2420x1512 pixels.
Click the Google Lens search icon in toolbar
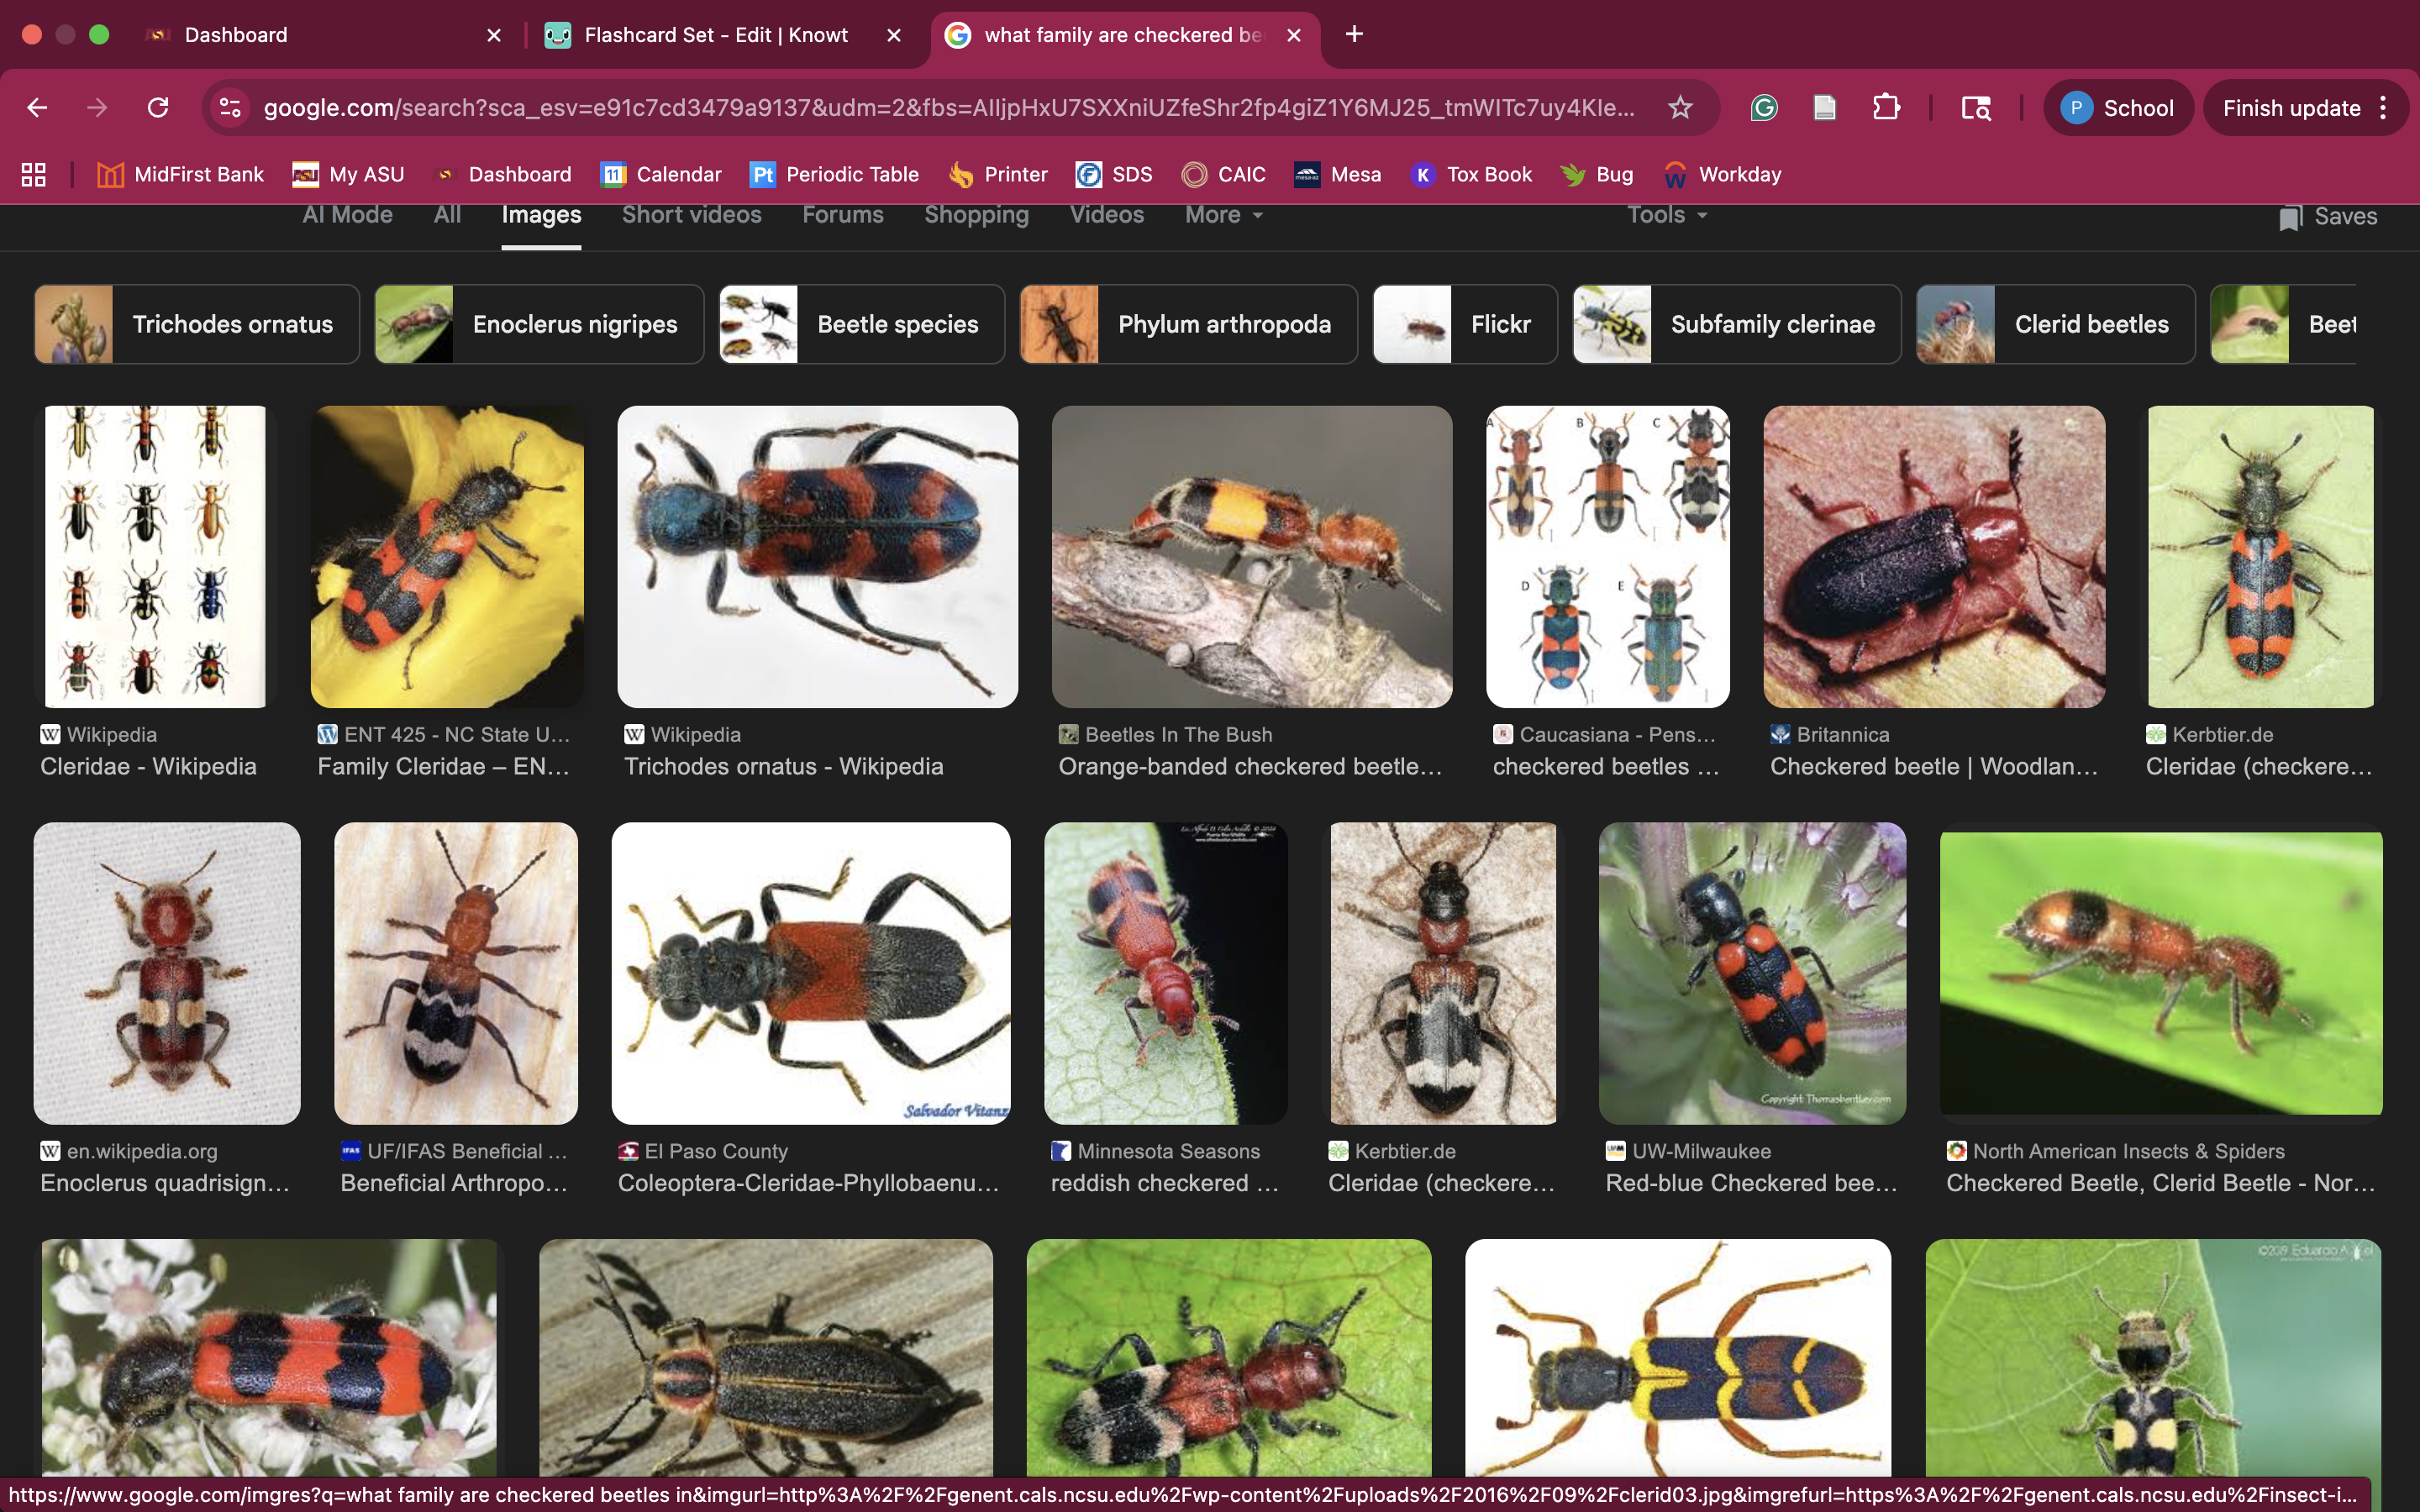point(1976,107)
